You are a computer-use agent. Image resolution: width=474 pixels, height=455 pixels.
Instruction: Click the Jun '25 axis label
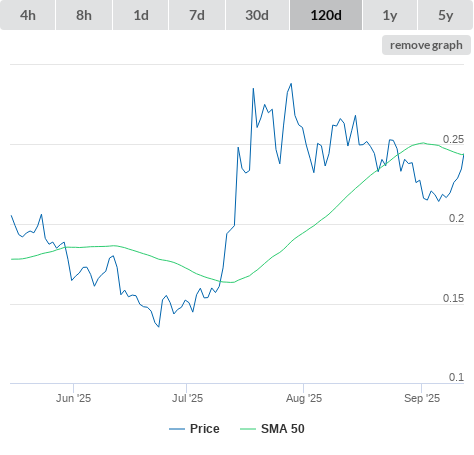(x=73, y=398)
